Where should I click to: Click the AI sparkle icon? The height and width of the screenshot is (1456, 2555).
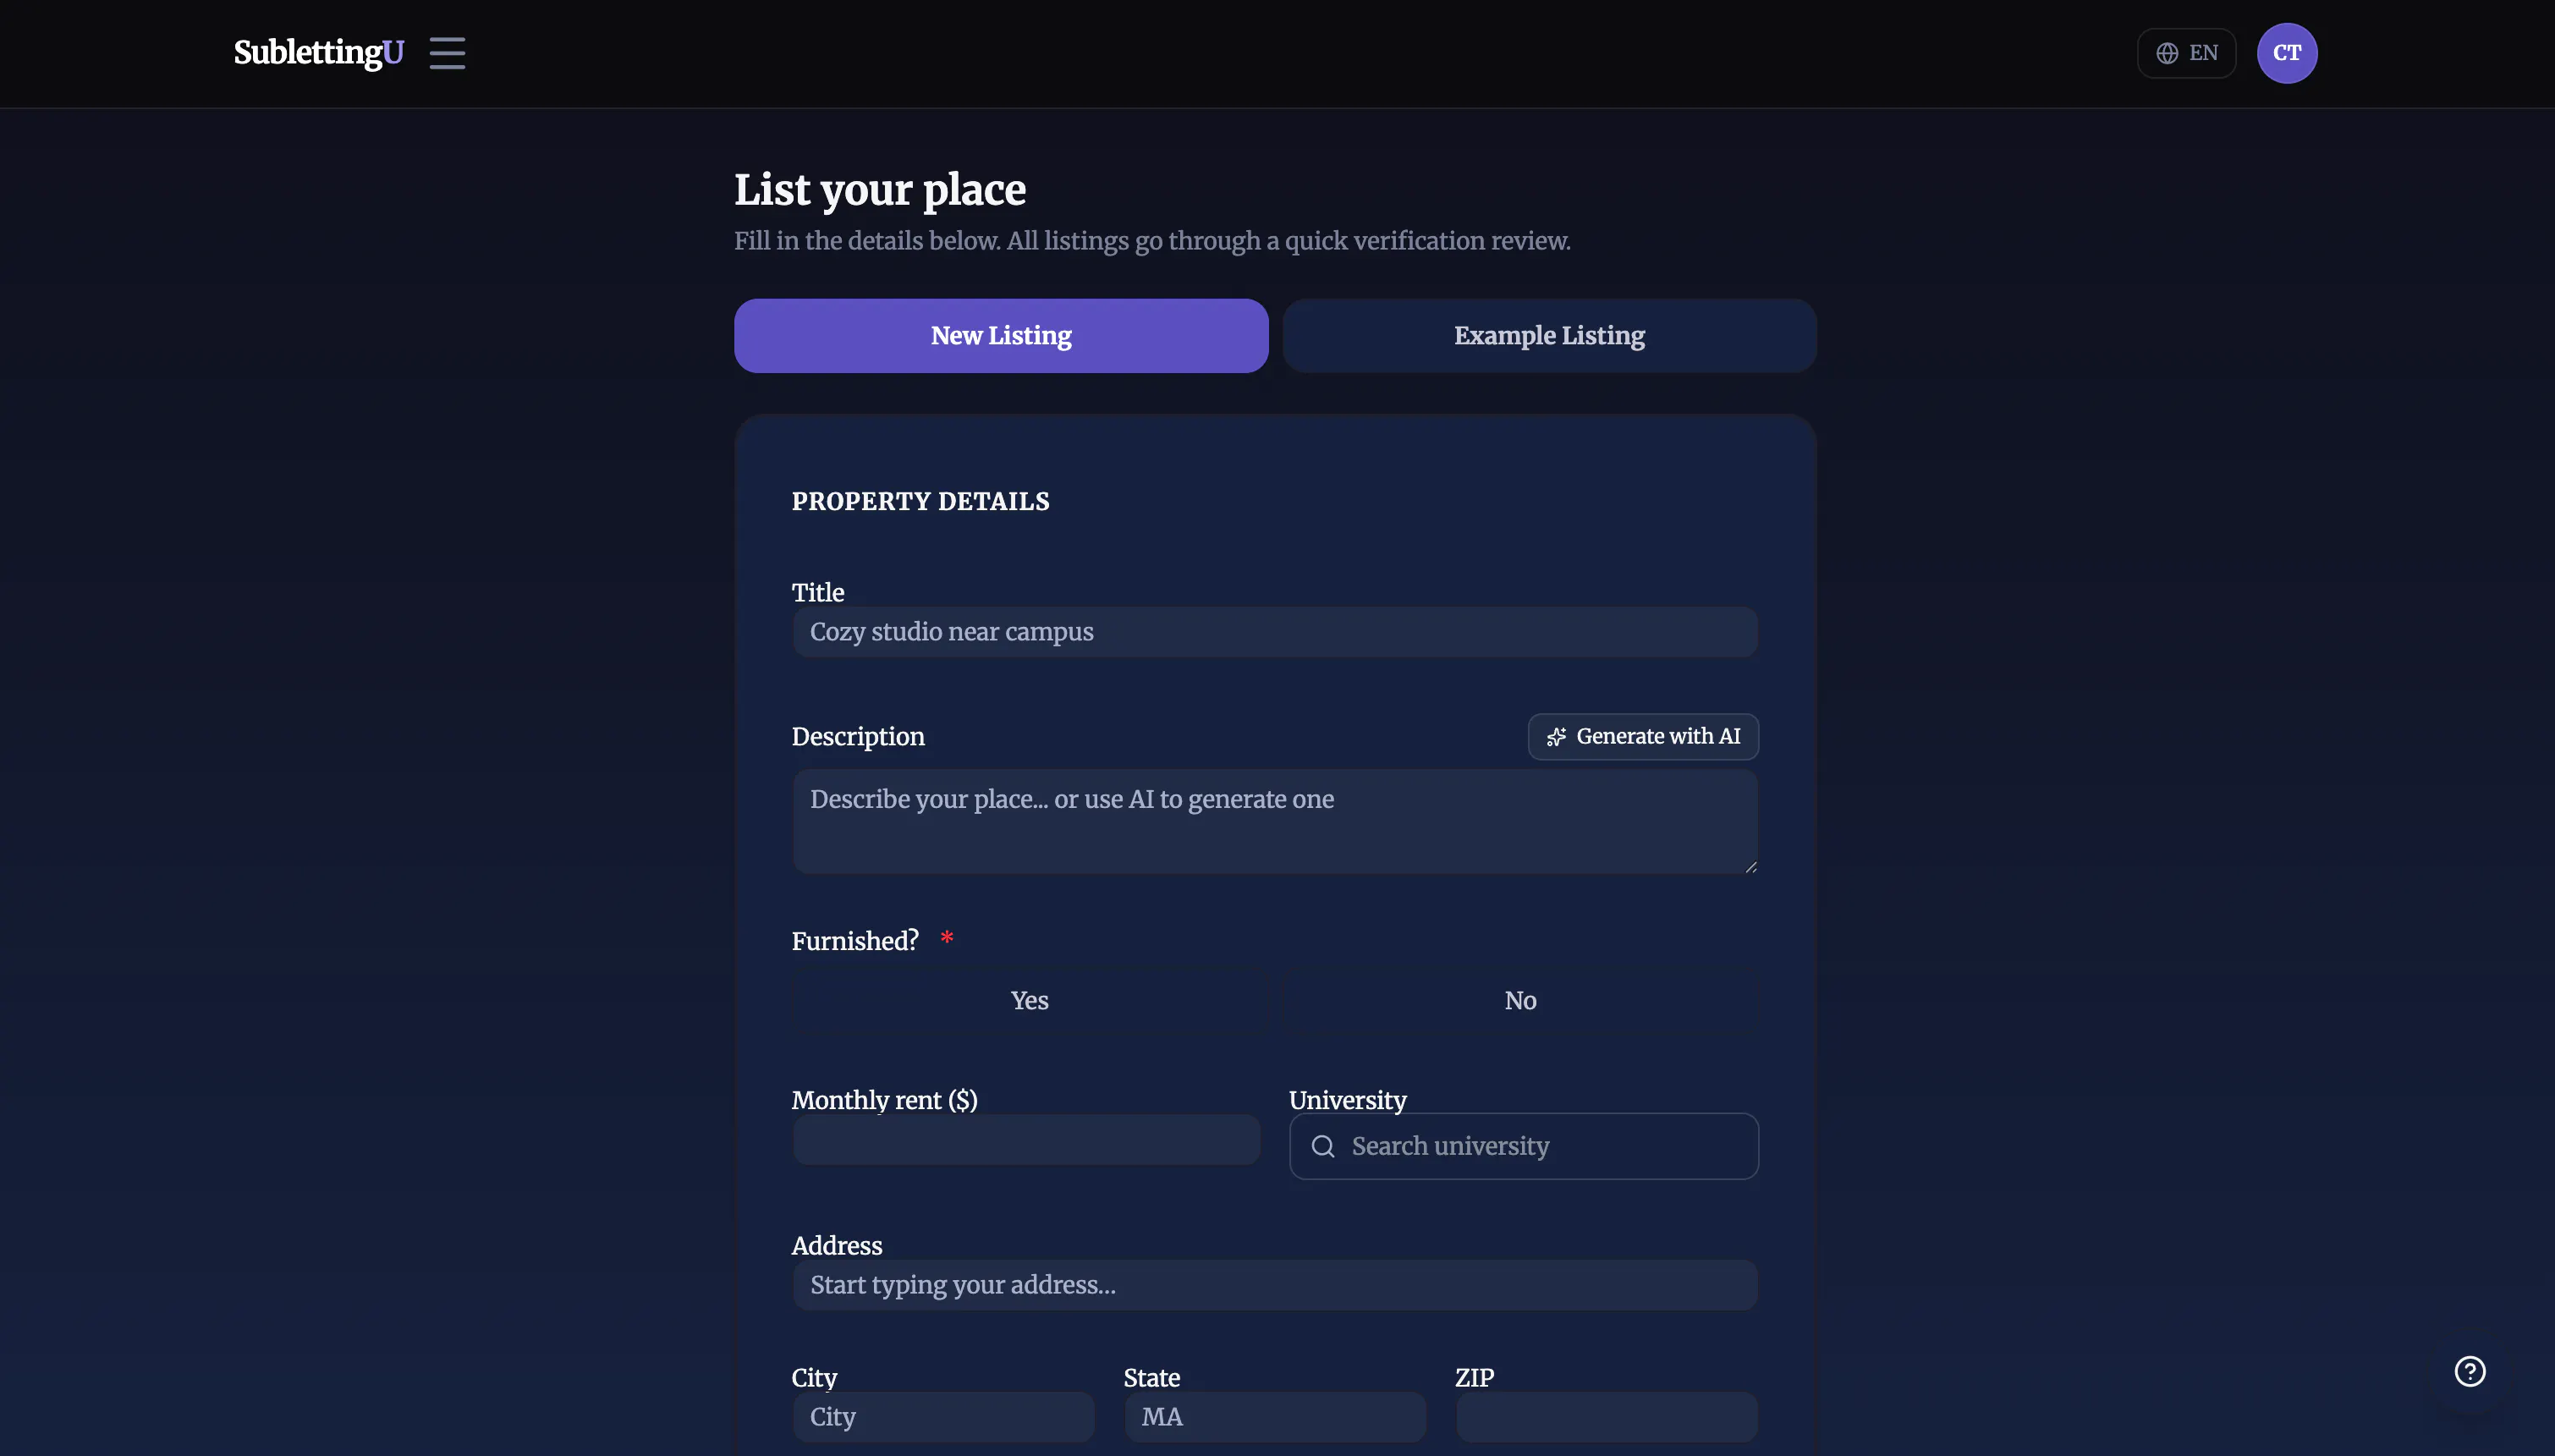(1556, 737)
